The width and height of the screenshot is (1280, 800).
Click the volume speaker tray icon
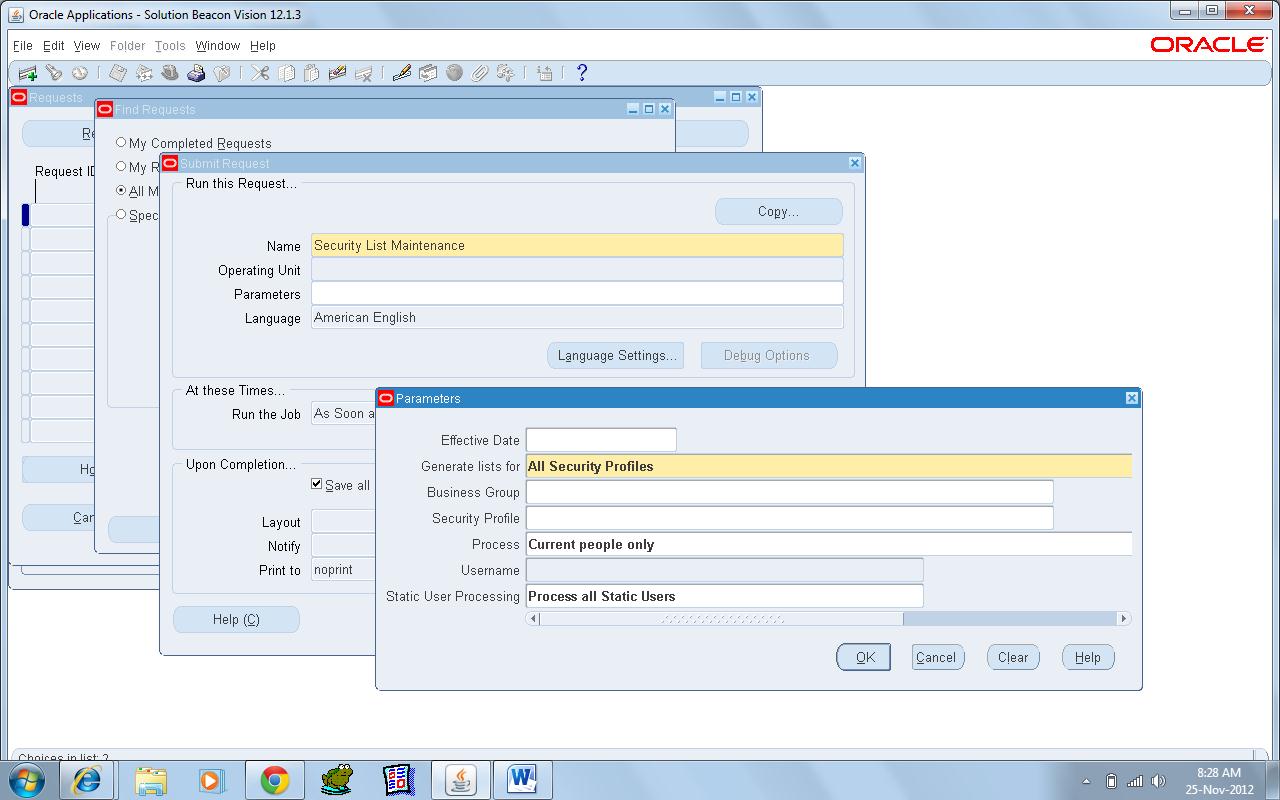tap(1159, 781)
